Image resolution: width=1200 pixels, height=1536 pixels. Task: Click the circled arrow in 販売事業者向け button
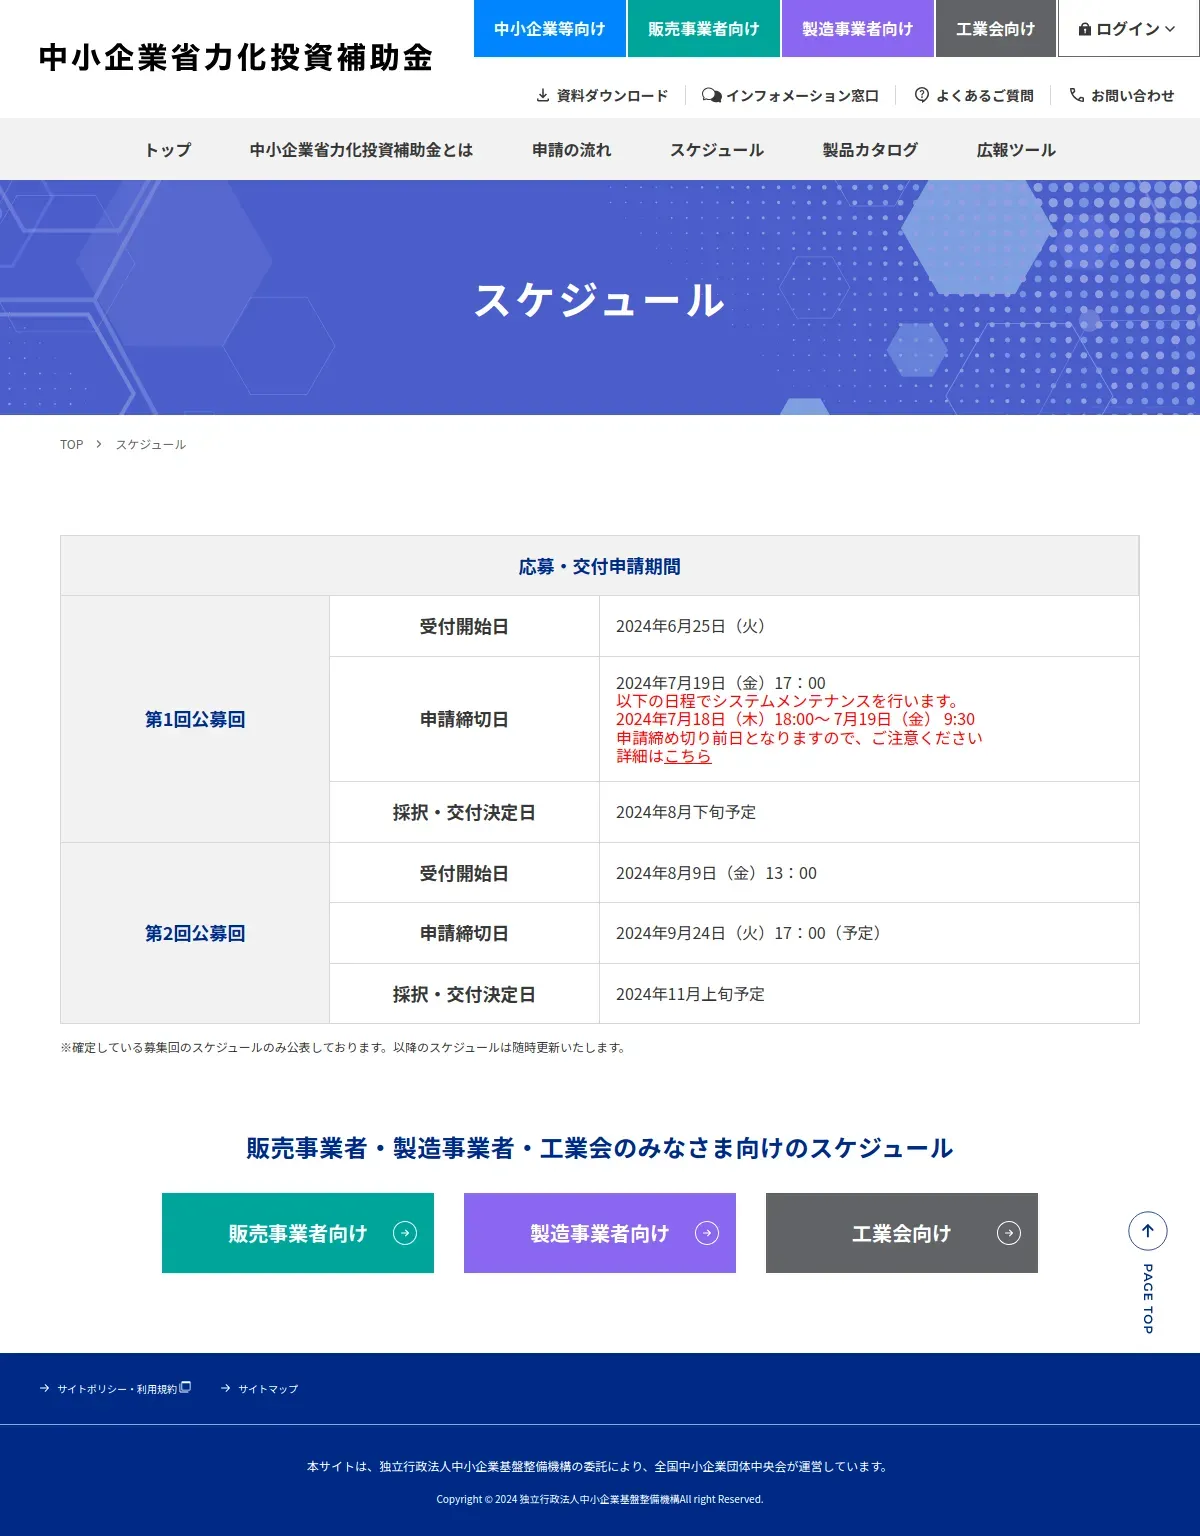(x=405, y=1233)
